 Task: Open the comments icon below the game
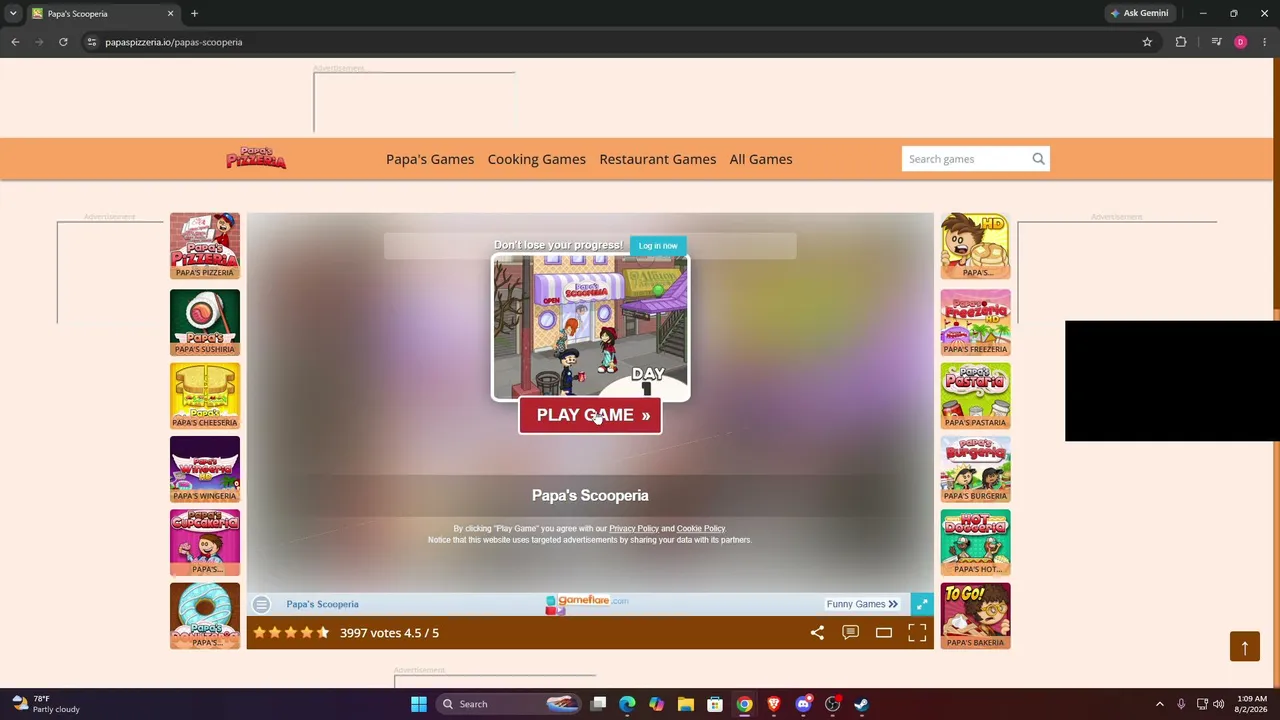(851, 632)
